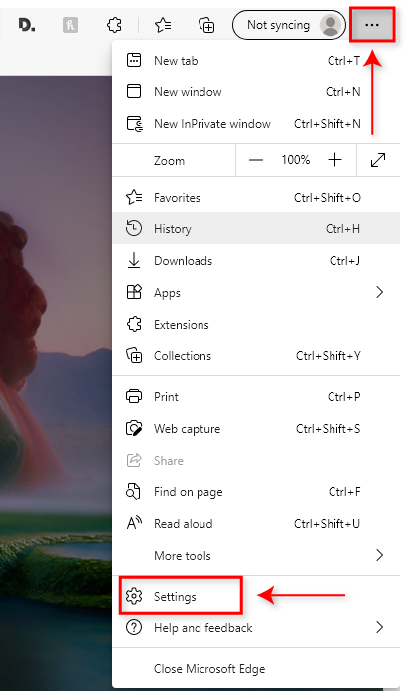Click Close Microsoft Edge
The width and height of the screenshot is (408, 691).
pyautogui.click(x=256, y=669)
